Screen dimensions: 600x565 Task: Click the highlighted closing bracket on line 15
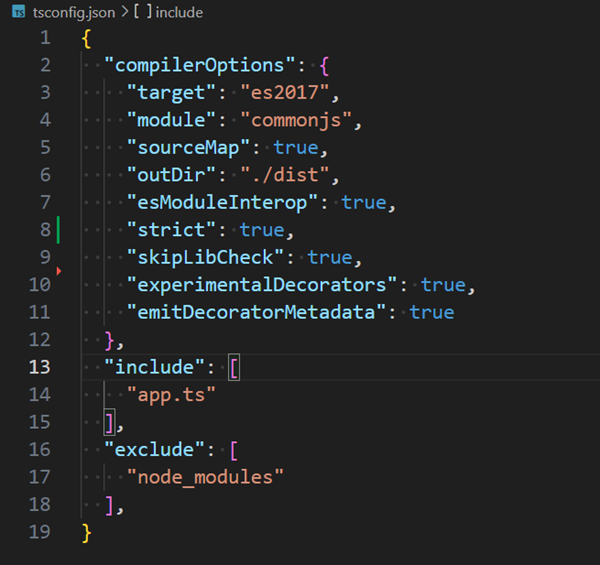click(x=109, y=423)
